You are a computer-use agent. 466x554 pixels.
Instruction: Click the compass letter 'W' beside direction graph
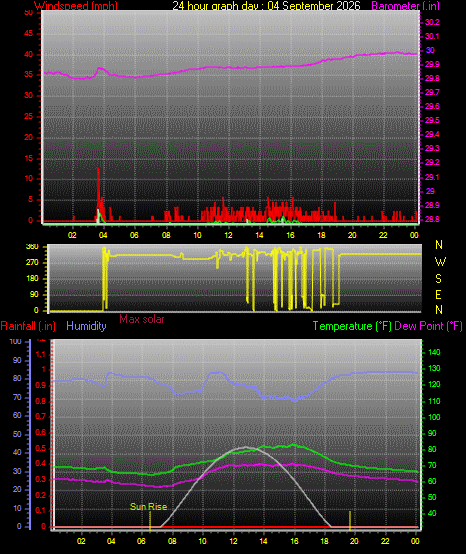click(440, 262)
